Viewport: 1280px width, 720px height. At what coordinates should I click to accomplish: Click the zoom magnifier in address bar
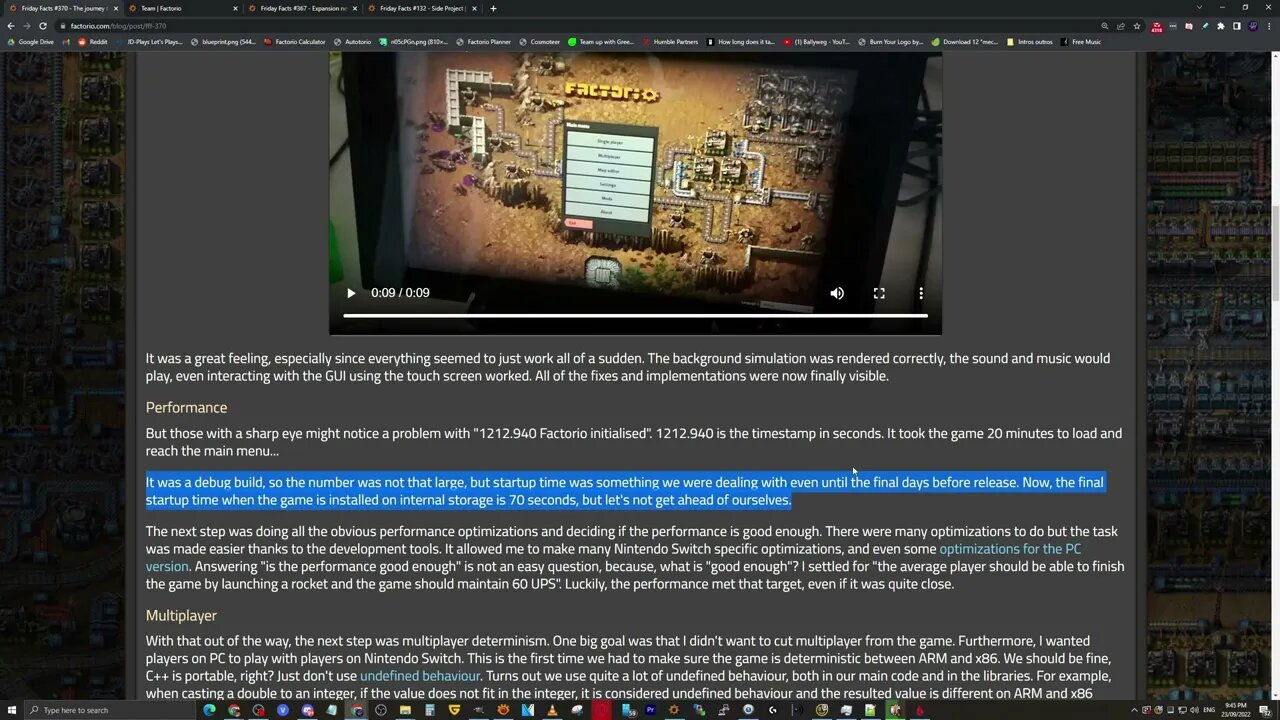point(1105,25)
